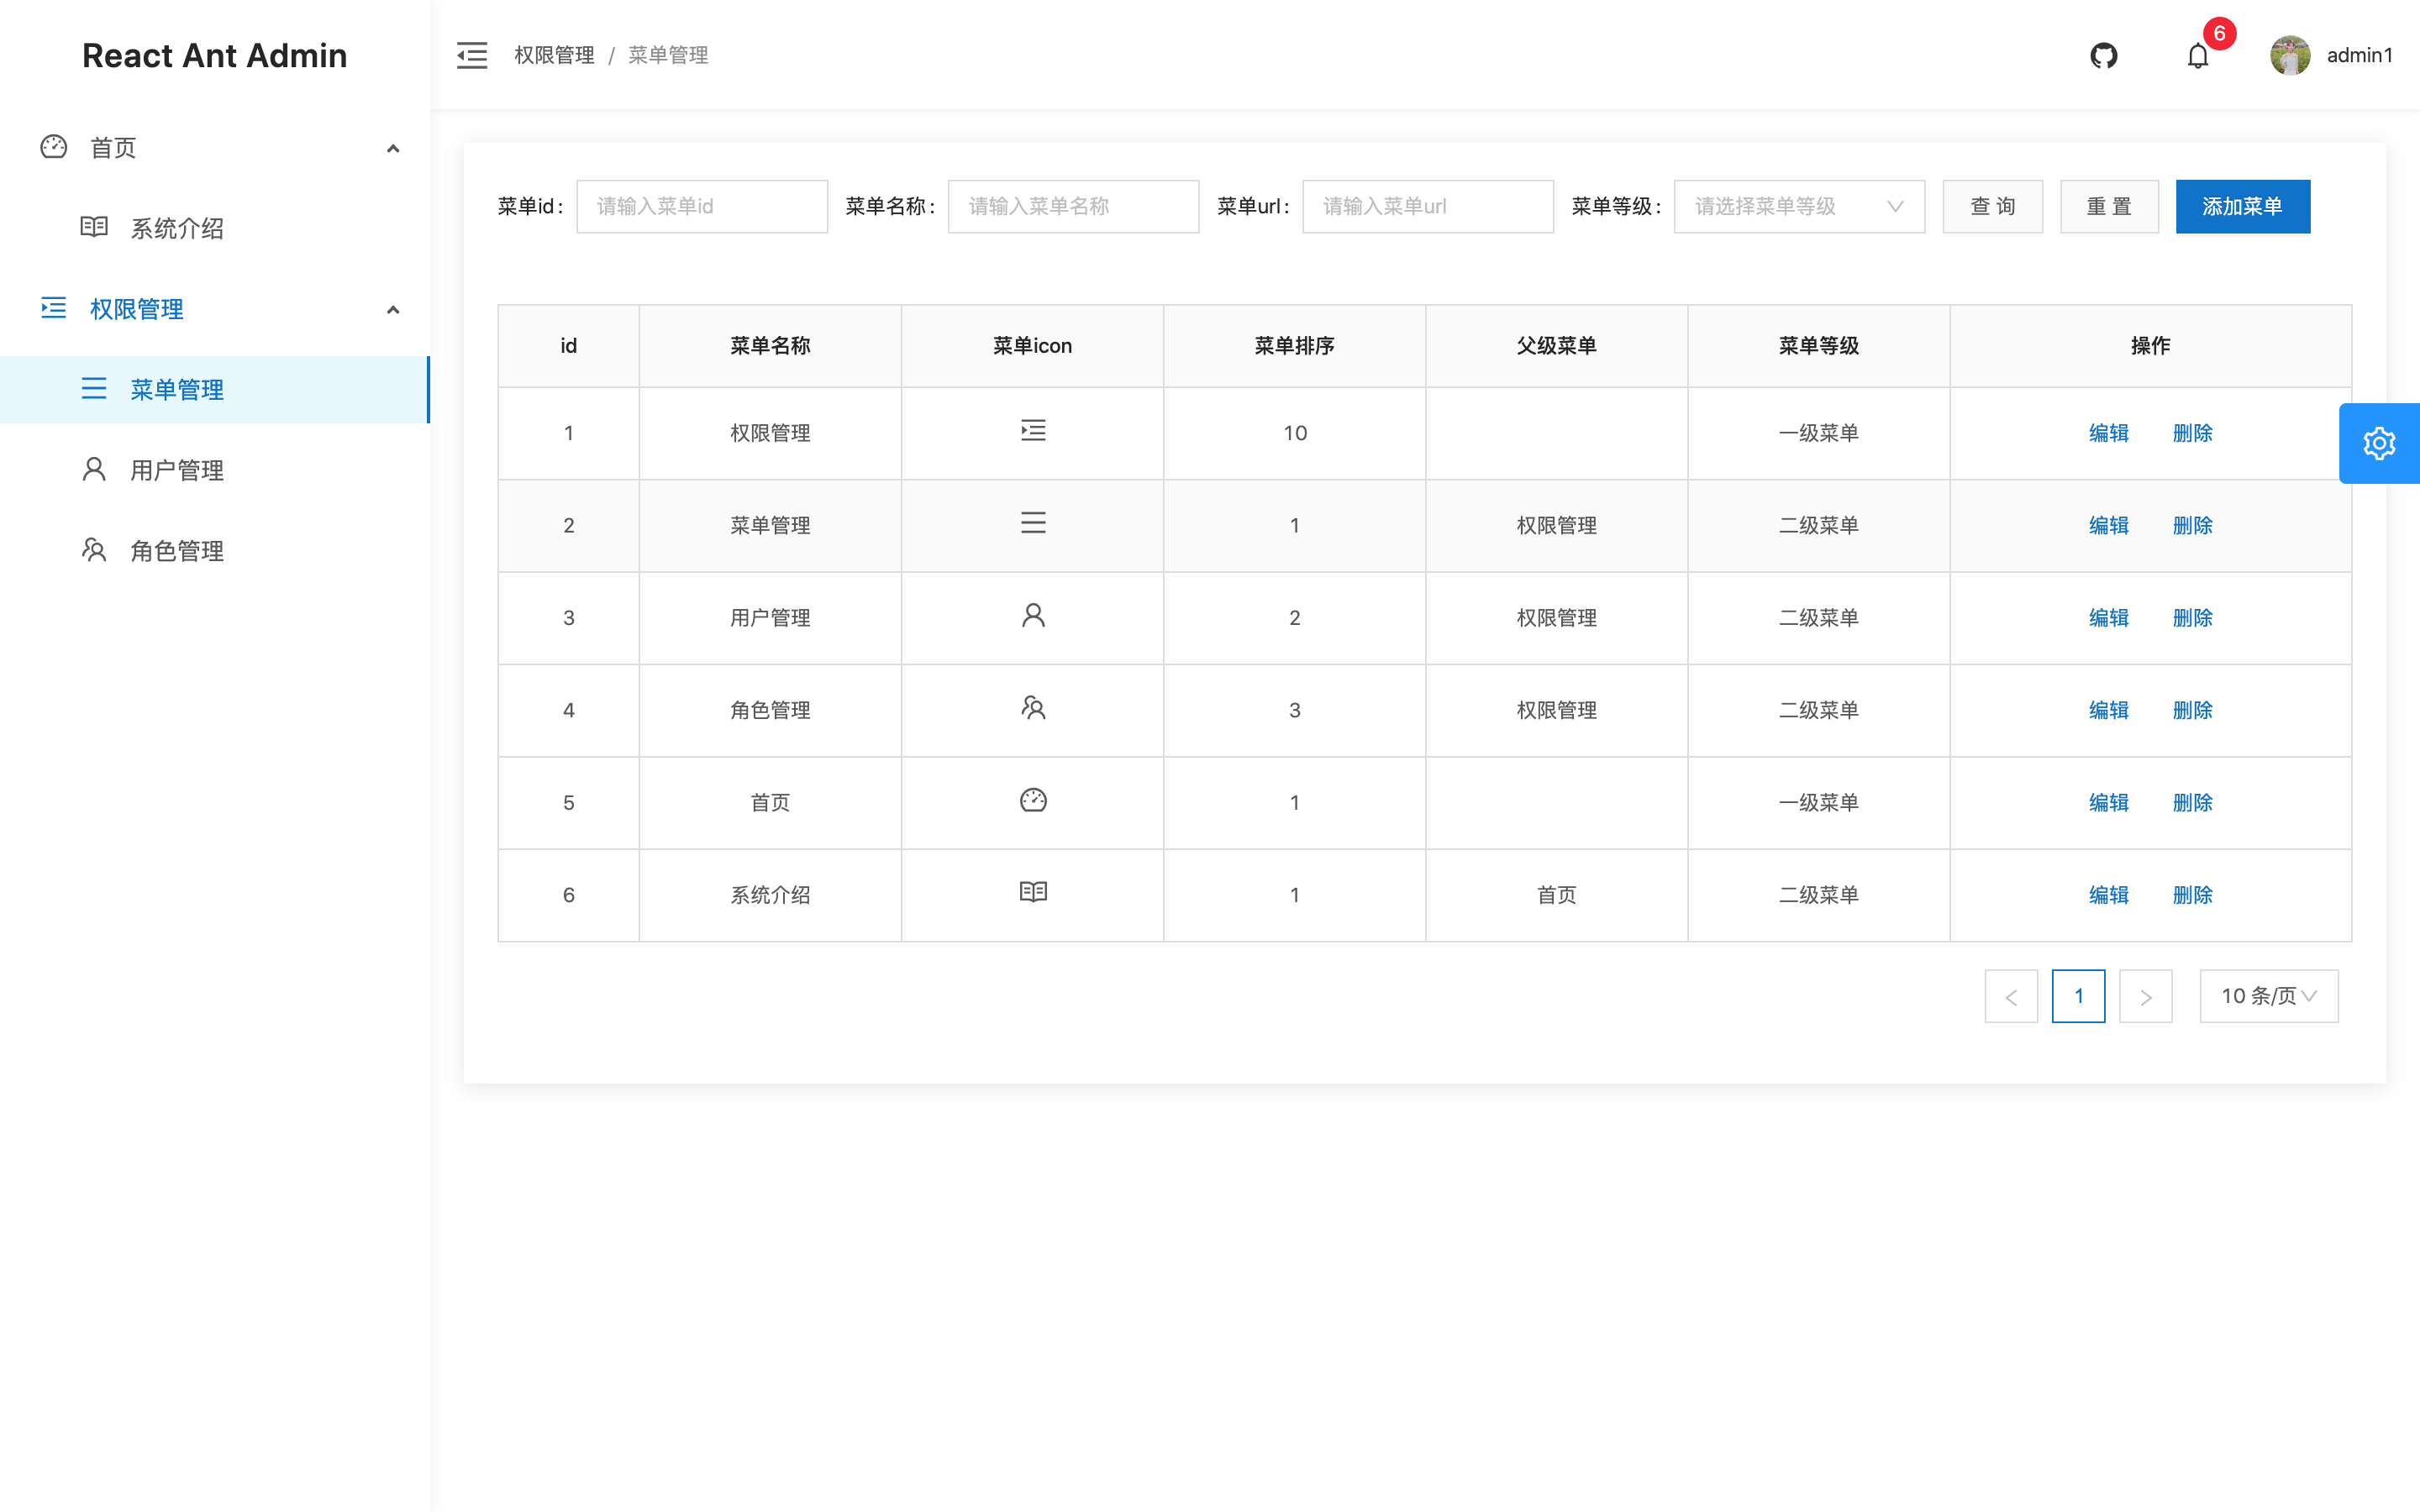Click the 角色管理 team icon in sidebar

coord(94,550)
